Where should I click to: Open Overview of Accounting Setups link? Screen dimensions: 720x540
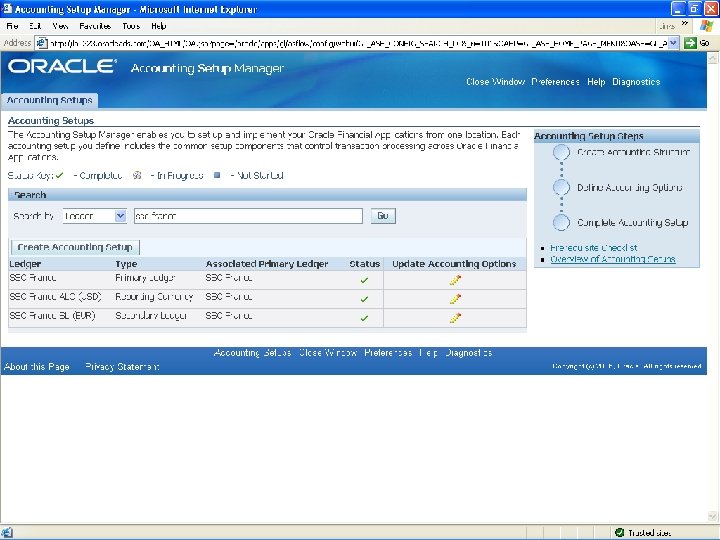(x=613, y=259)
